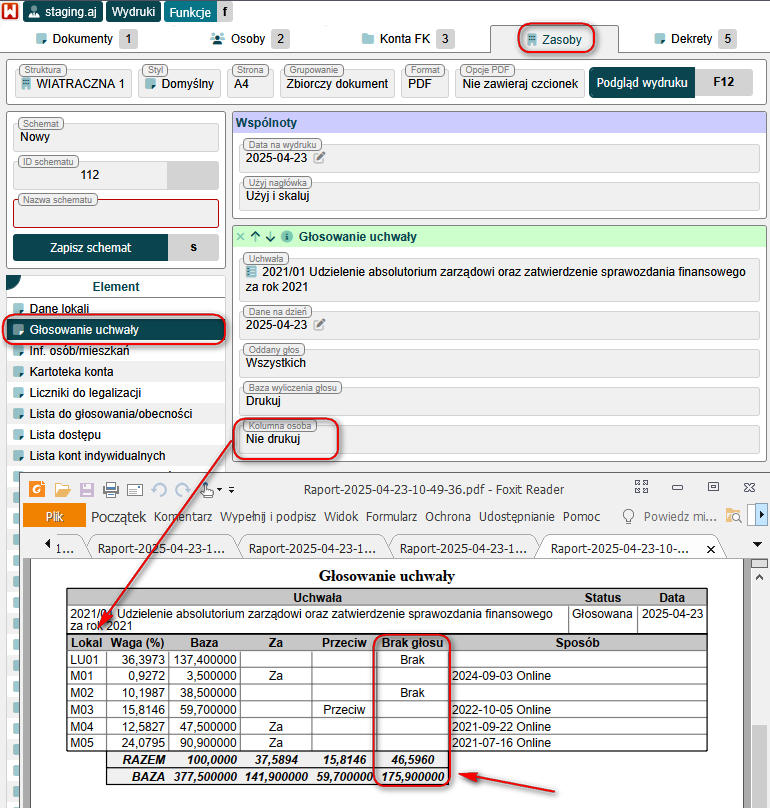Select Liczniki do legalizacji element

[x=116, y=393]
